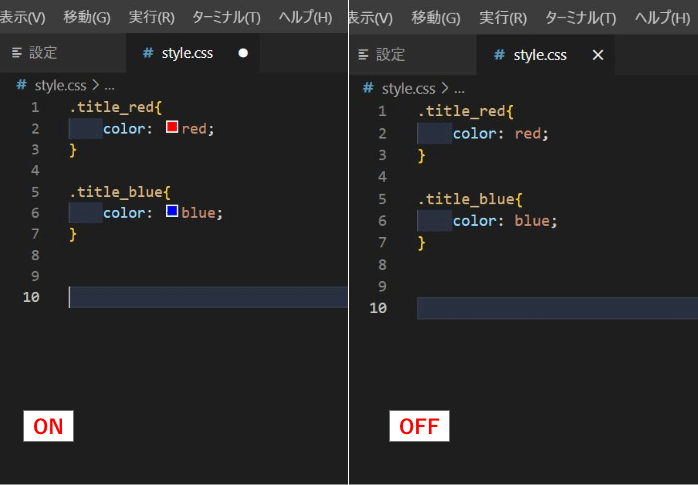
Task: Select the right style.css tab
Action: pos(540,55)
